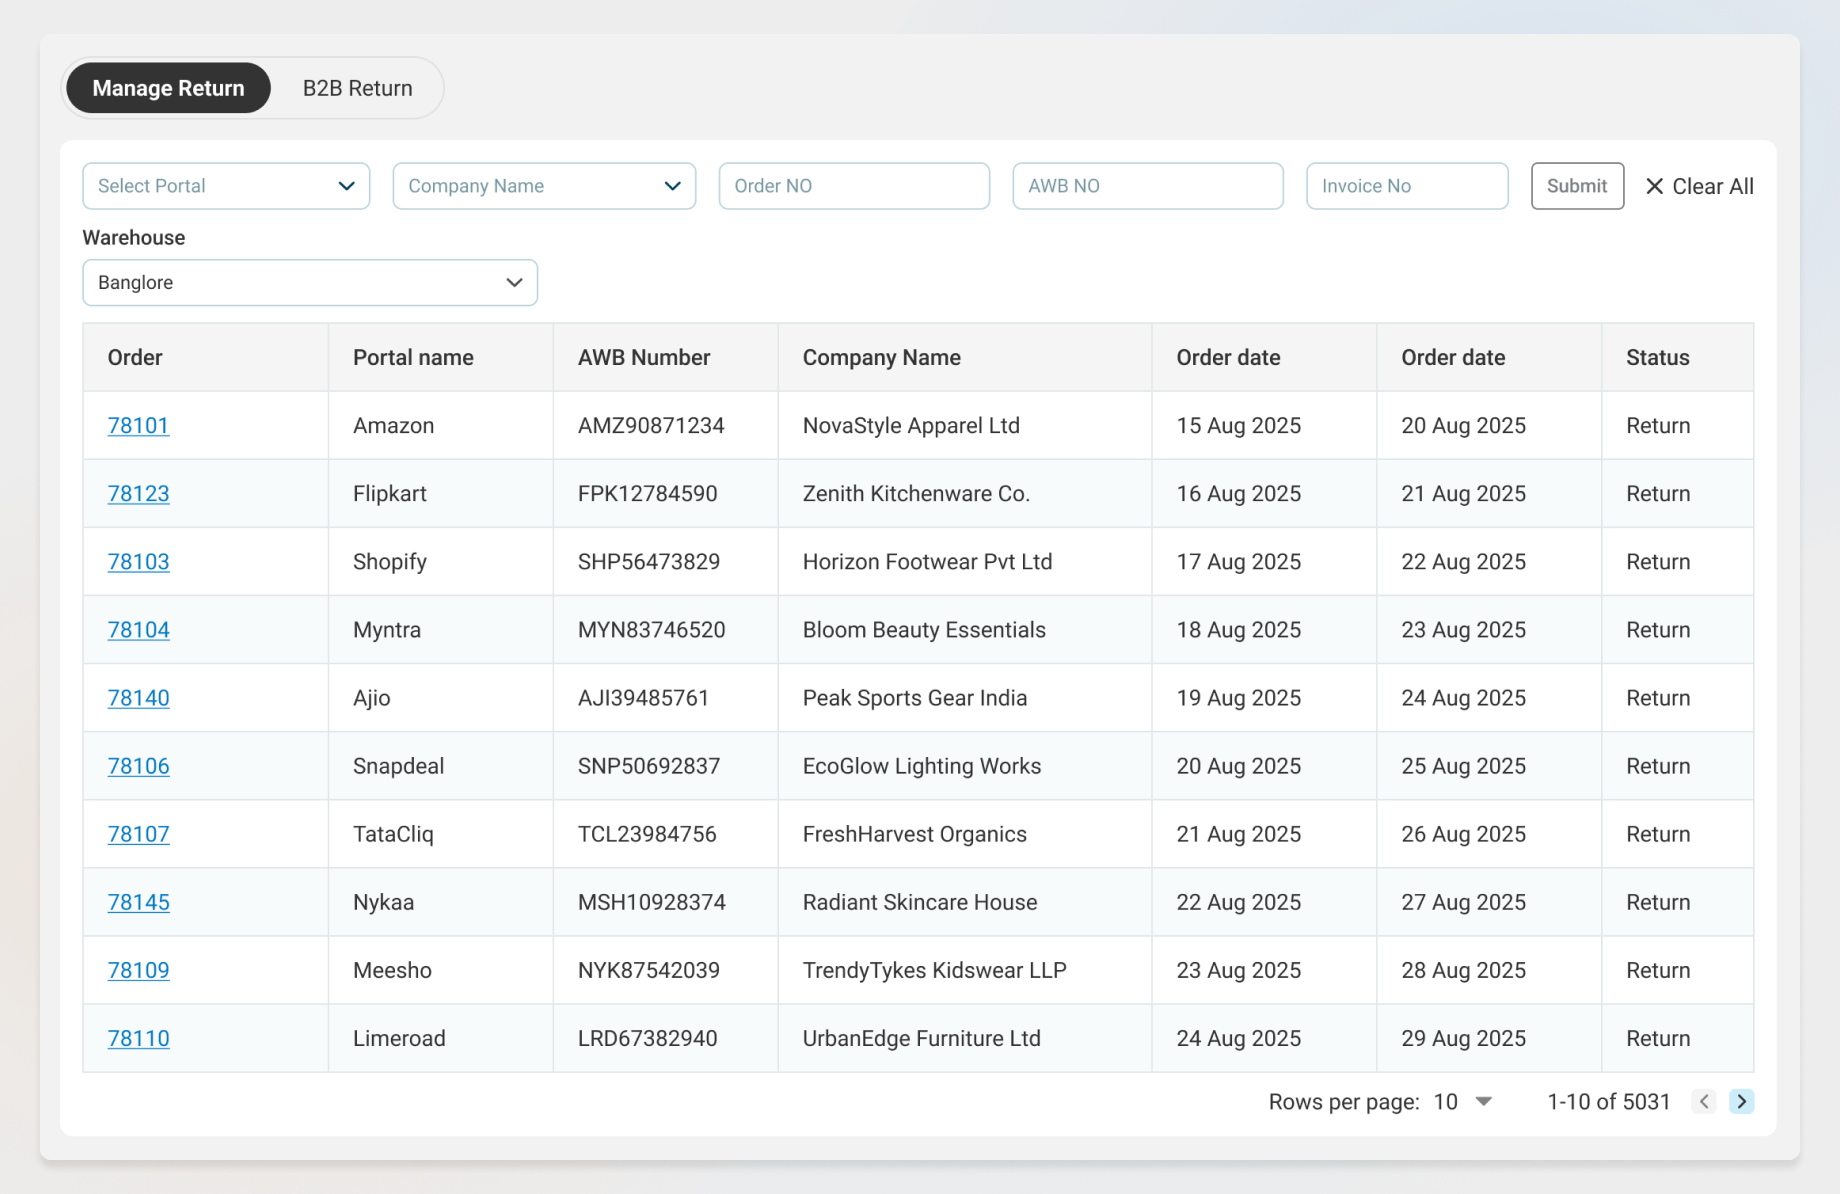The height and width of the screenshot is (1194, 1840).
Task: Click the Status column header
Action: click(1678, 358)
